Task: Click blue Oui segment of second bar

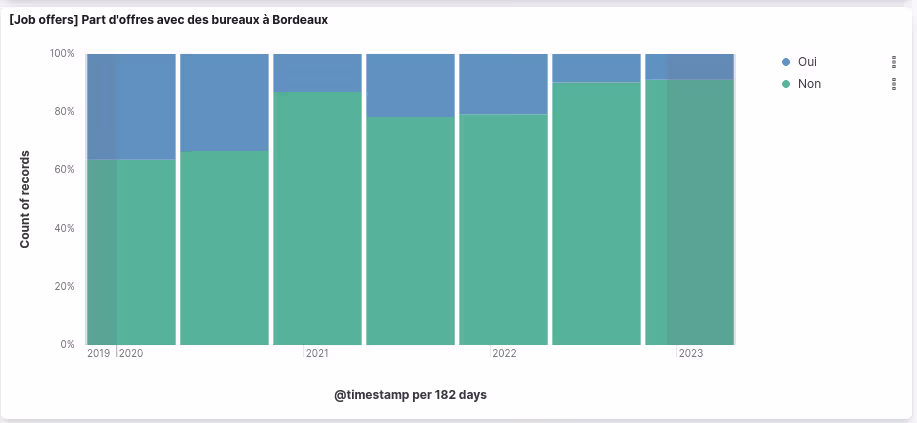Action: 224,101
